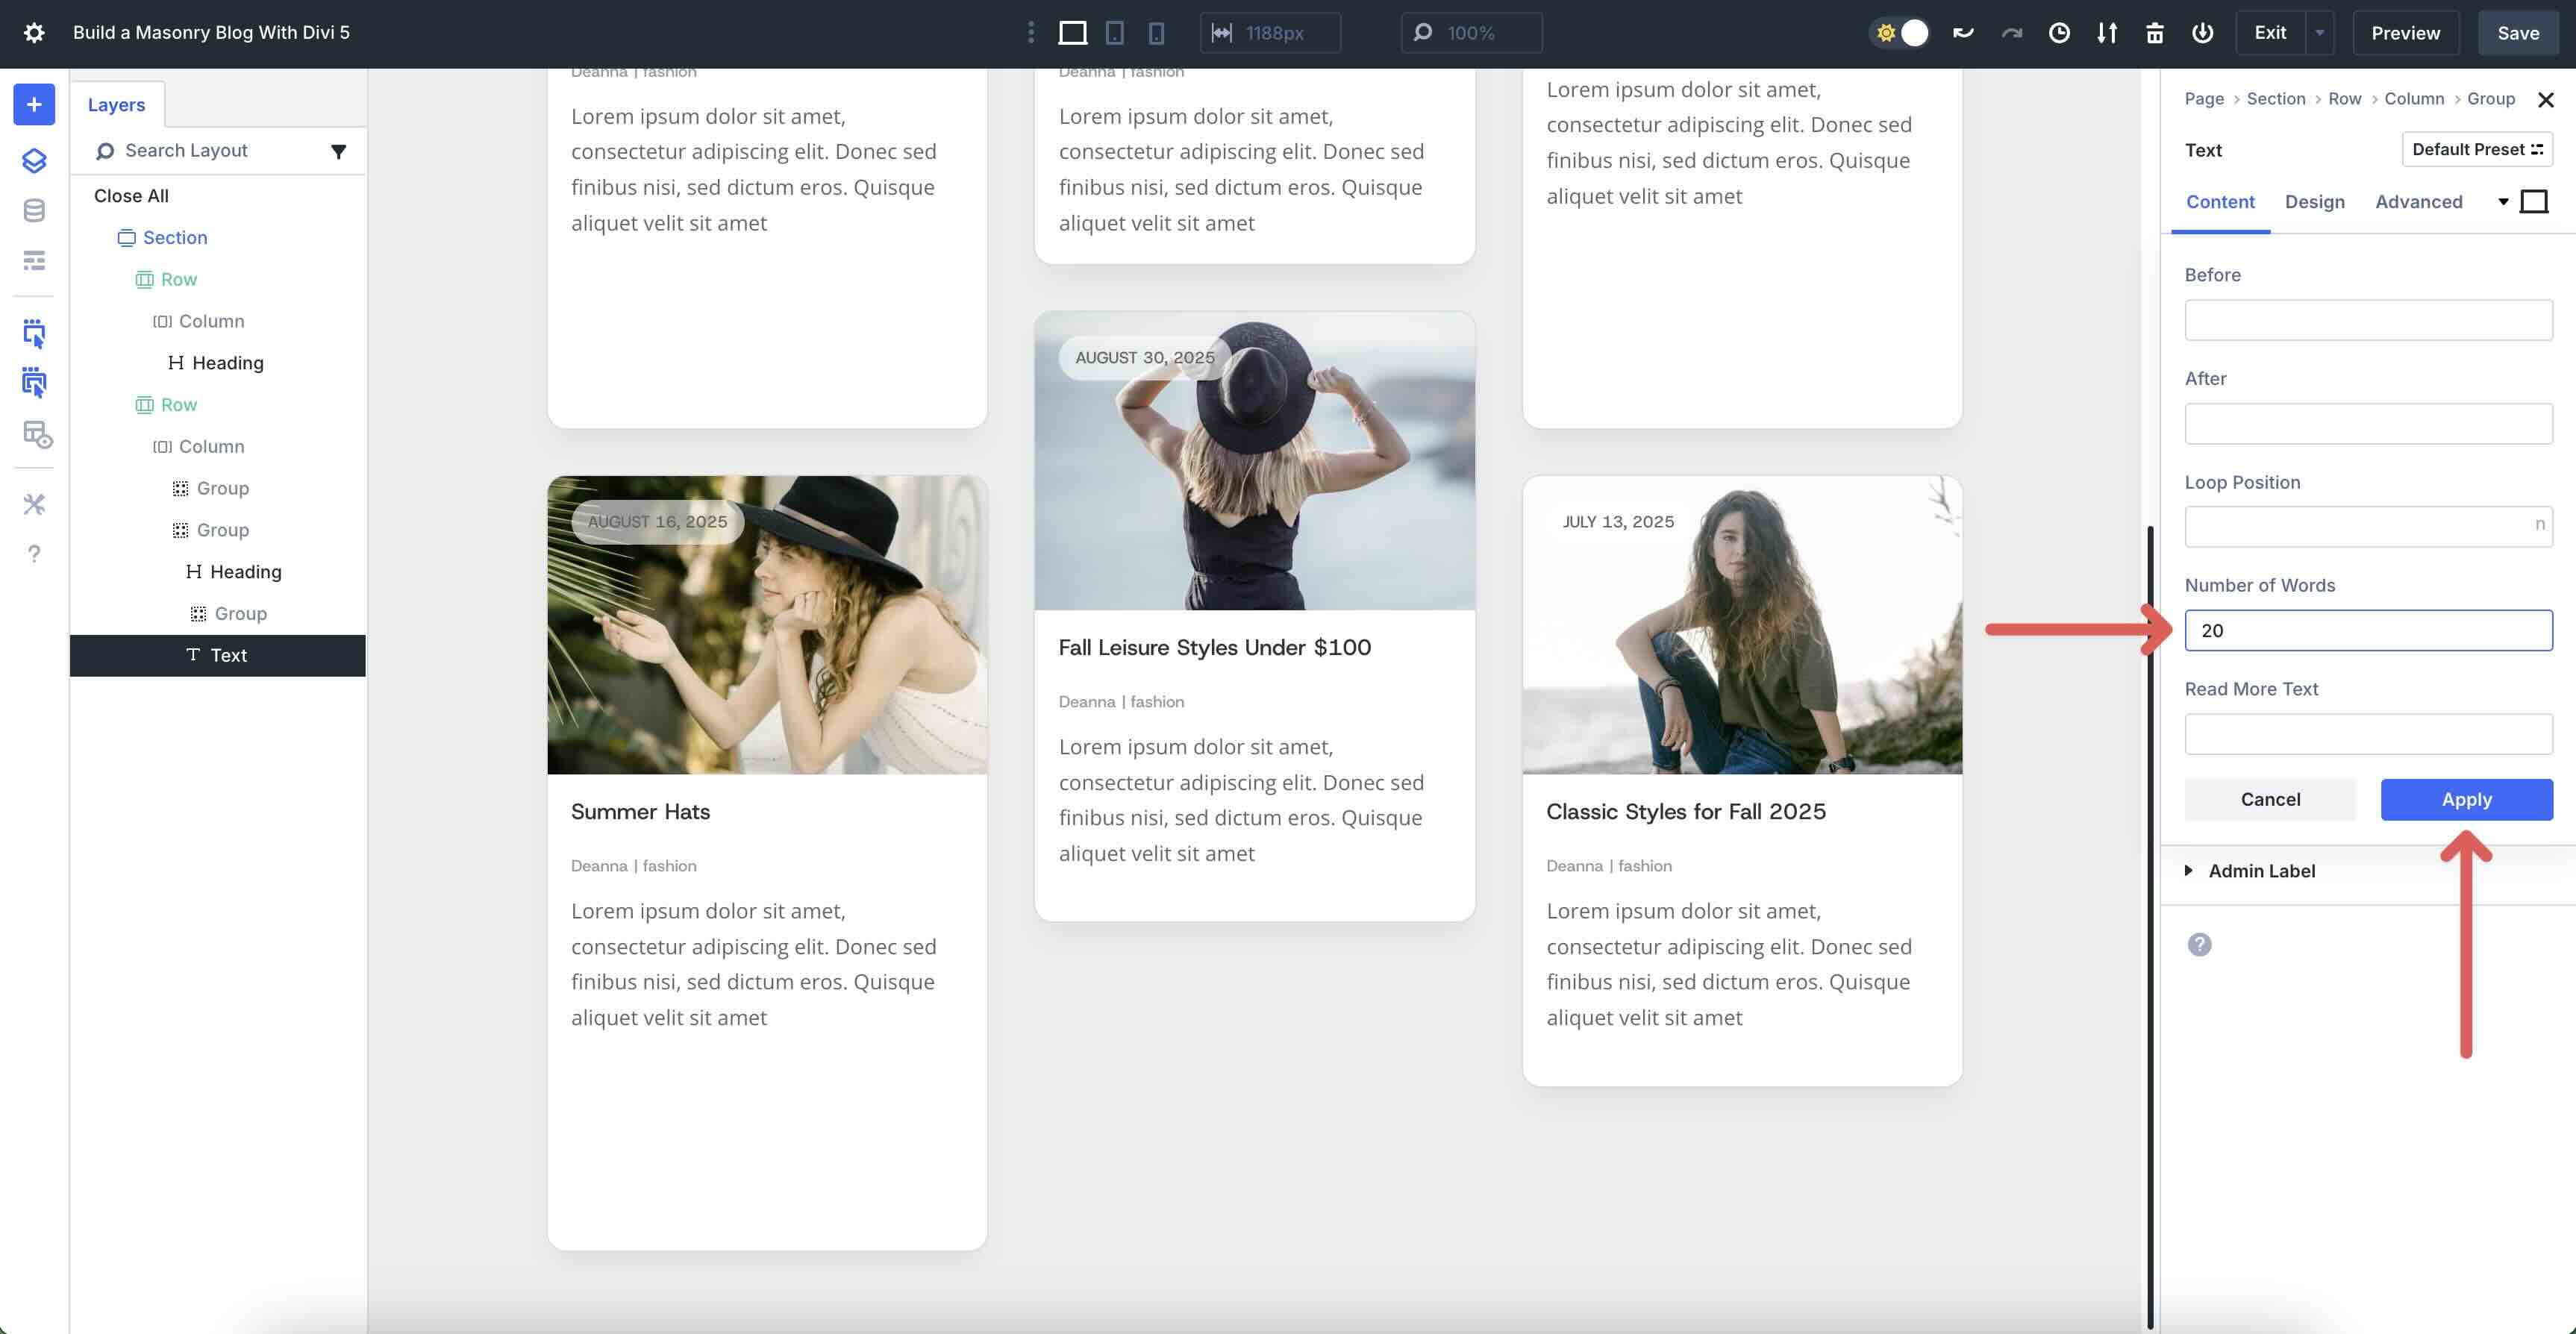The height and width of the screenshot is (1334, 2576).
Task: Select the desktop view icon in the top bar
Action: coord(1072,32)
